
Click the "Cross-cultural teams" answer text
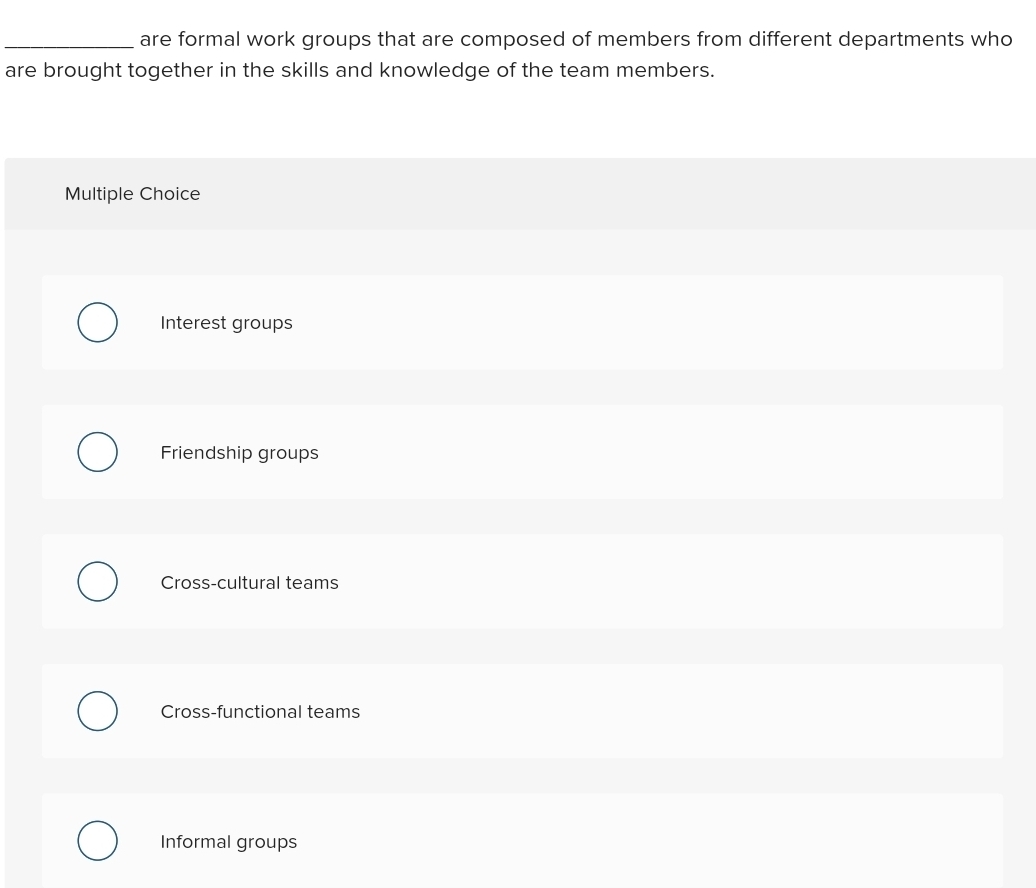pos(249,583)
